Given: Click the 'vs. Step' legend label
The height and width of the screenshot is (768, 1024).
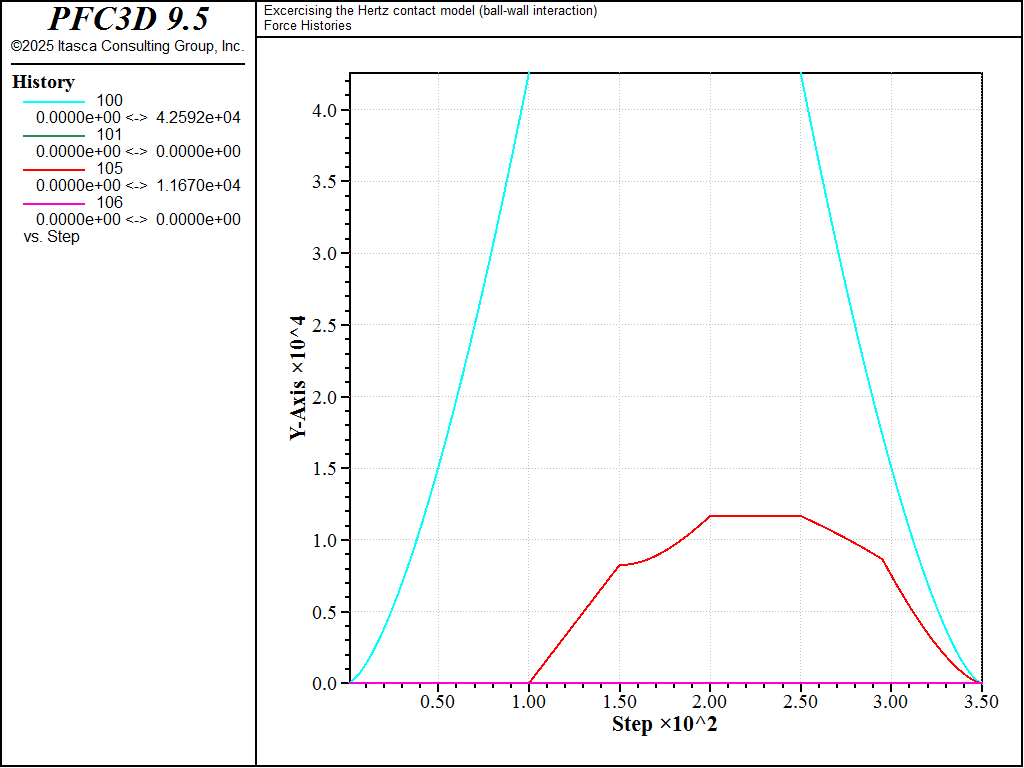Looking at the screenshot, I should 52,236.
